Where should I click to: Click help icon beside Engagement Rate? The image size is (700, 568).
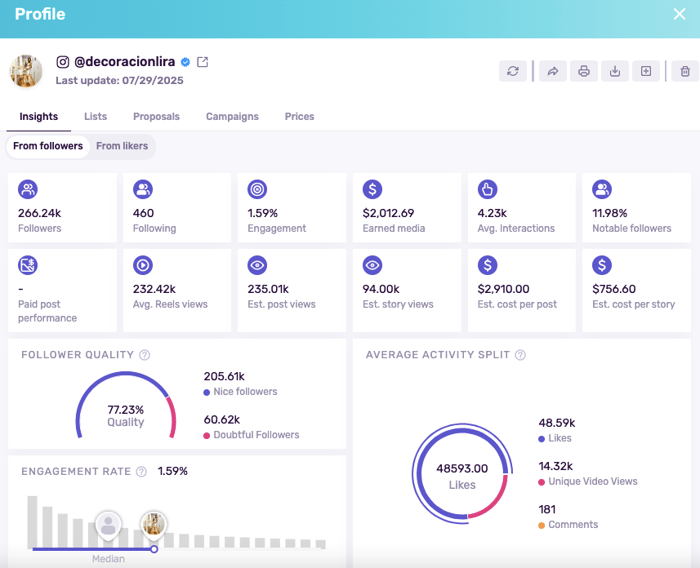pos(141,472)
